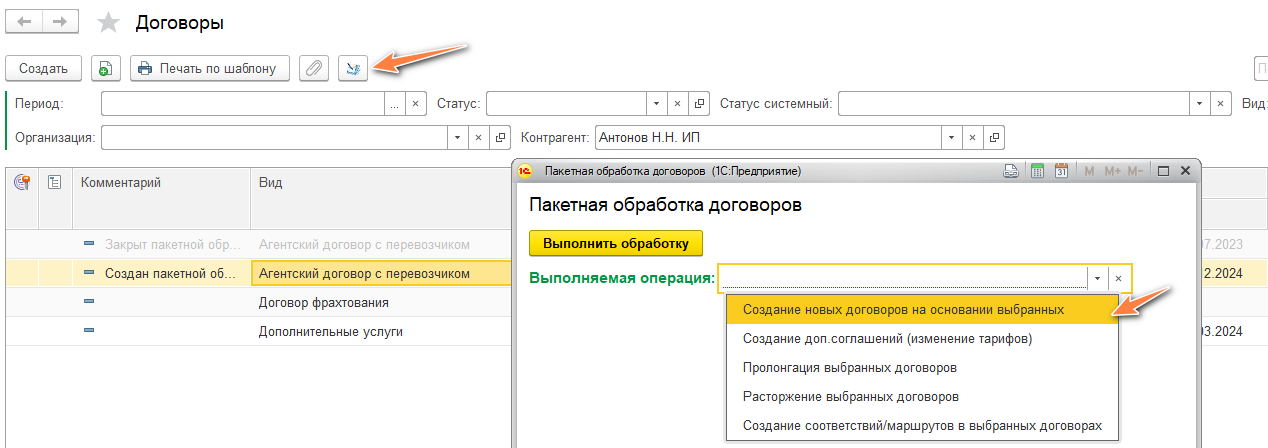
Task: Expand the Статус dropdown list
Action: 655,103
